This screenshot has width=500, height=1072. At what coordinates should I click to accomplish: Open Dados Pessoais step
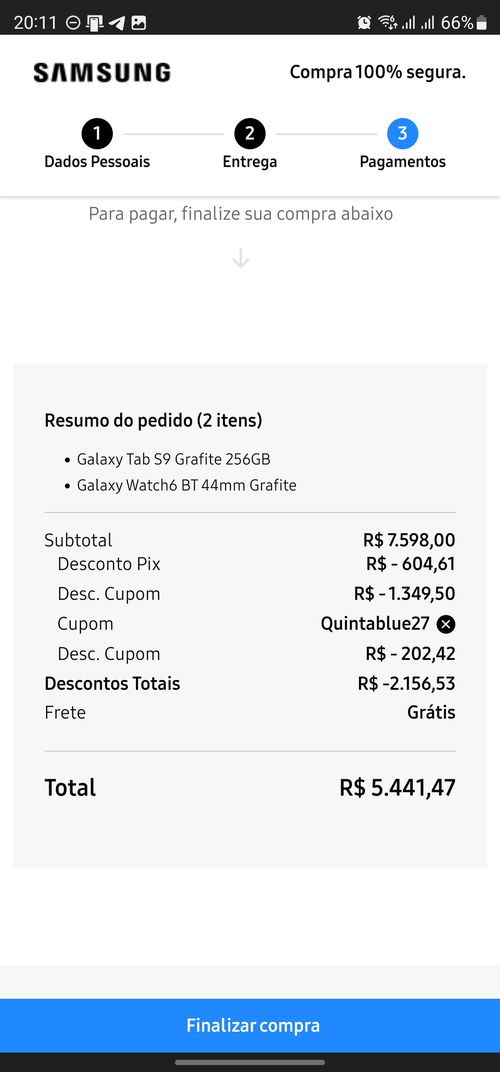[x=97, y=162]
